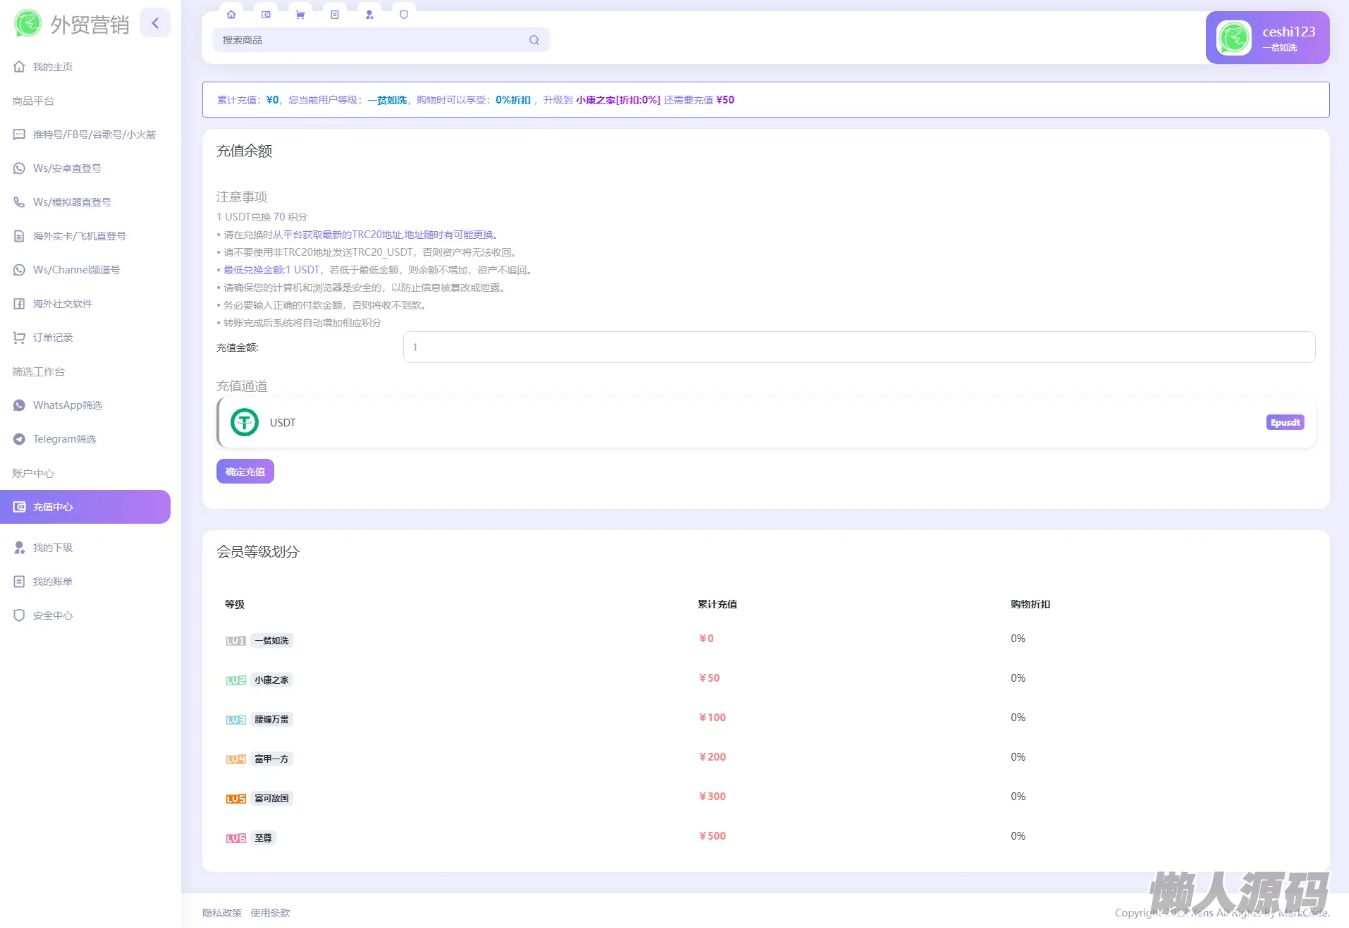
Task: Click the ceshi123 user avatar
Action: 1233,38
